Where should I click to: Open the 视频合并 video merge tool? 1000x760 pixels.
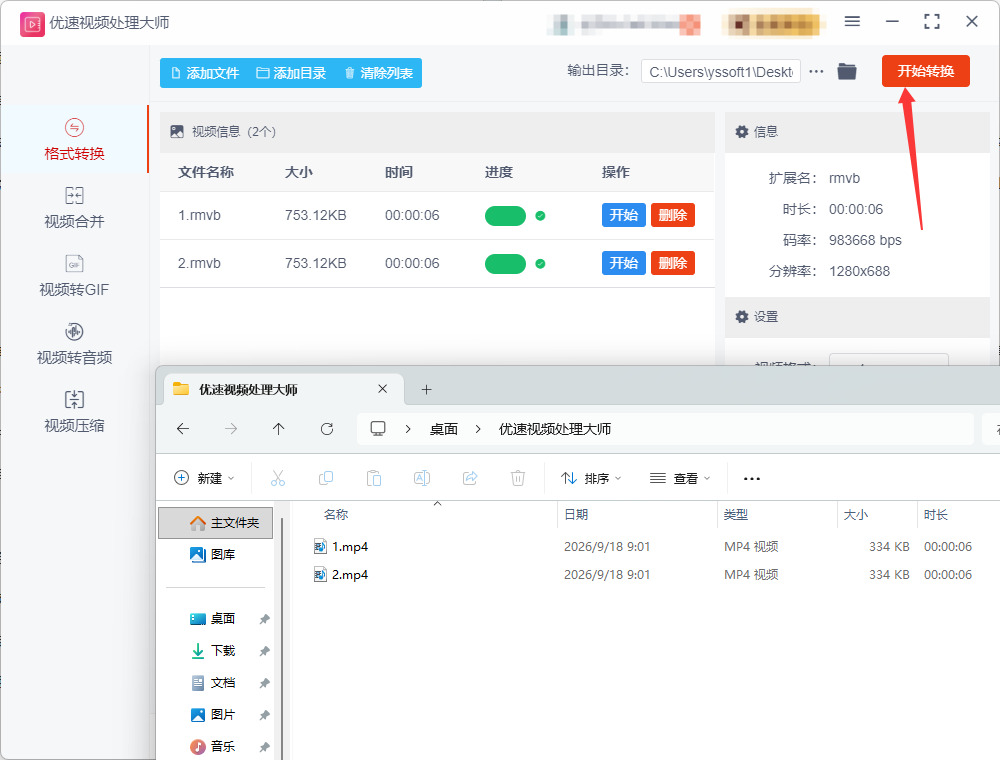tap(74, 208)
